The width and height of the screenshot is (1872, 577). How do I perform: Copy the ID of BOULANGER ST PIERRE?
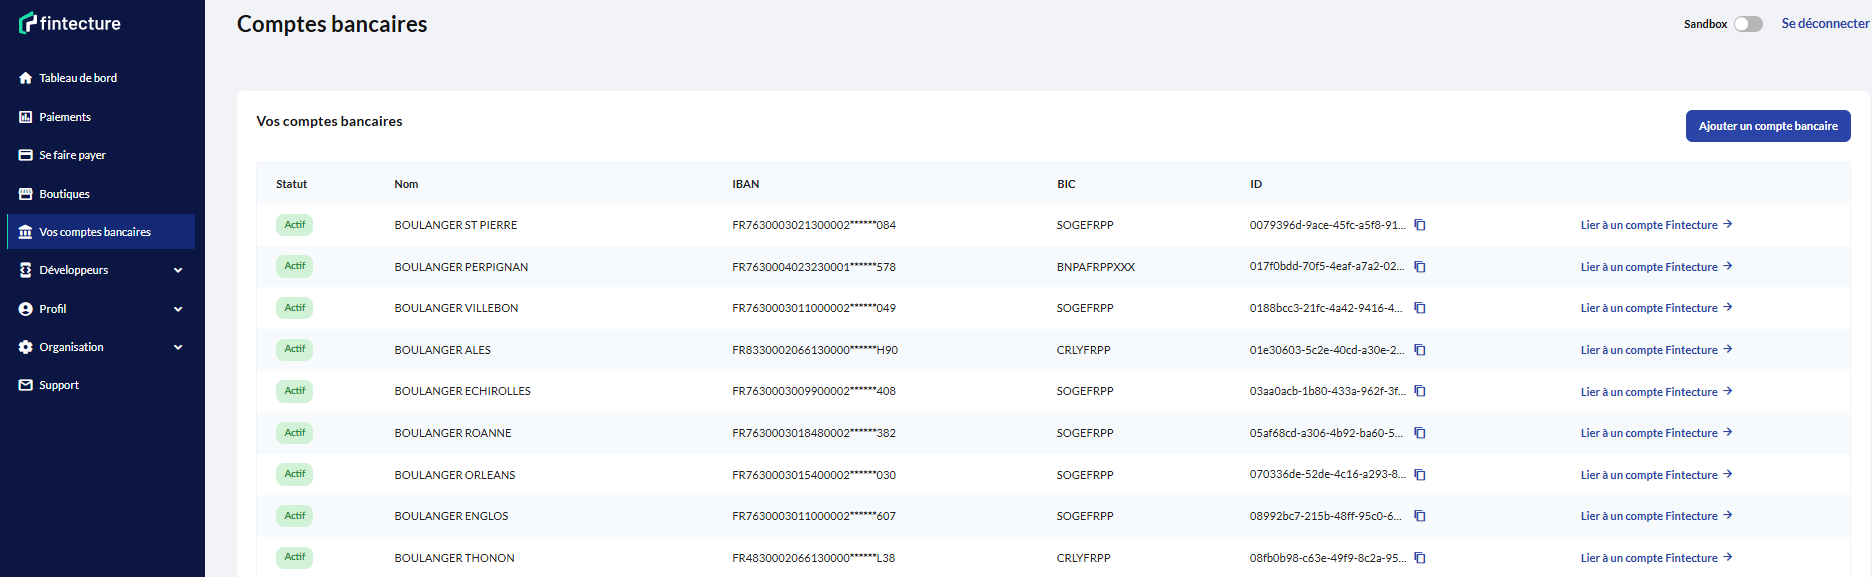[x=1419, y=225]
